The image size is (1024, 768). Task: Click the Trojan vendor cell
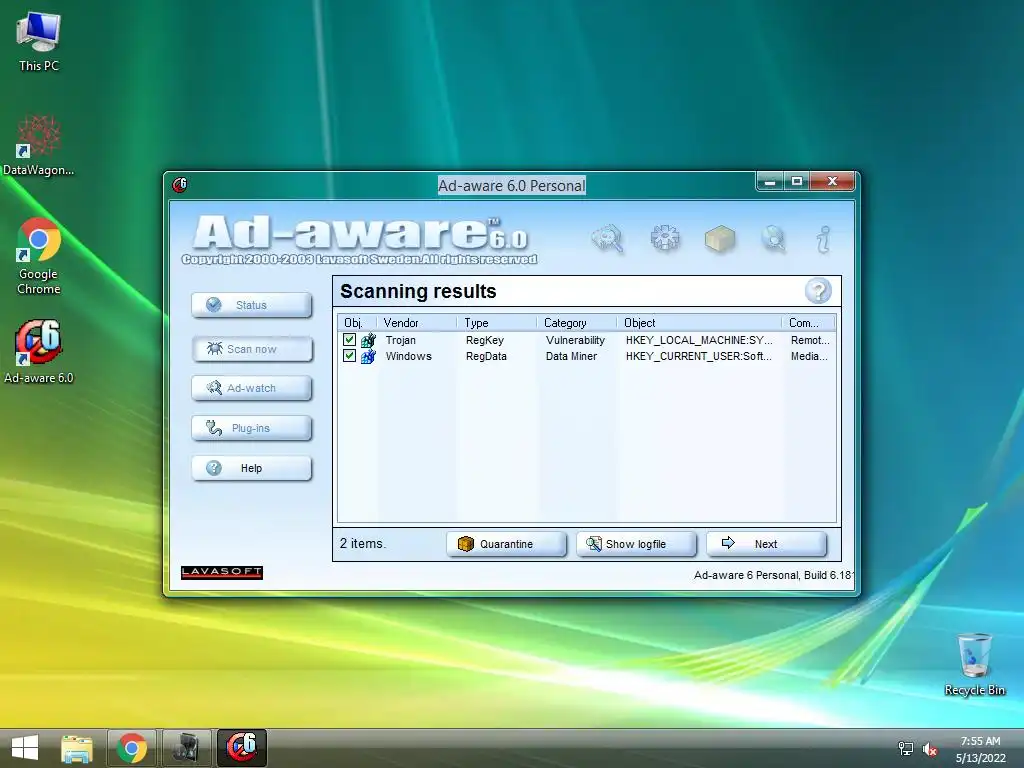pos(400,340)
